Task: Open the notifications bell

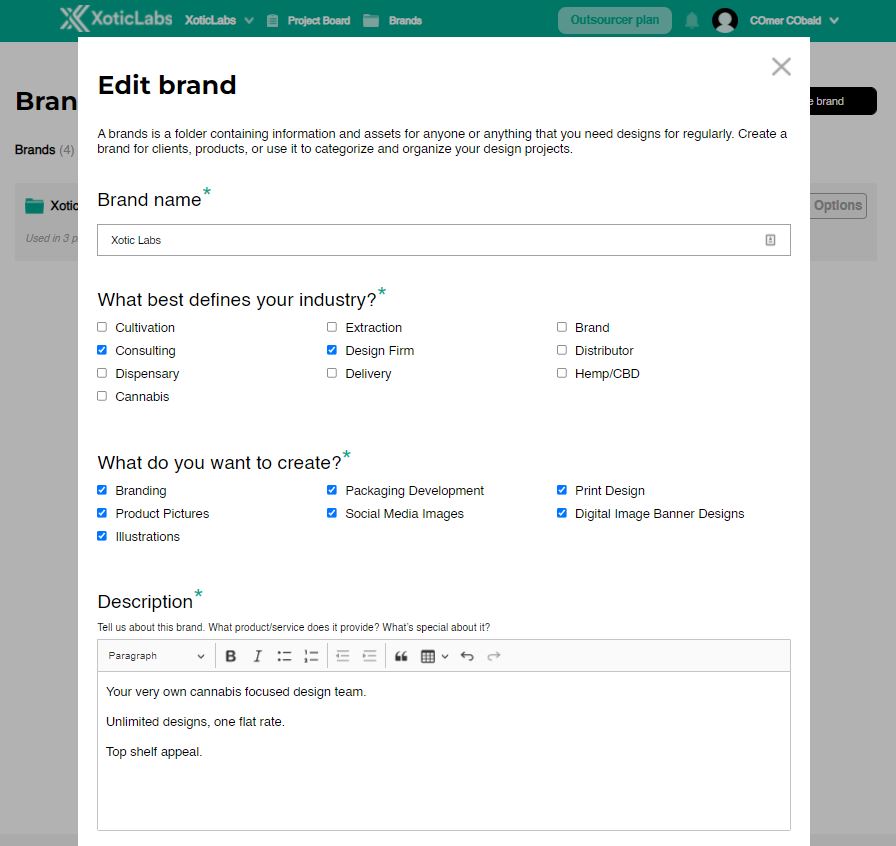Action: click(x=691, y=21)
